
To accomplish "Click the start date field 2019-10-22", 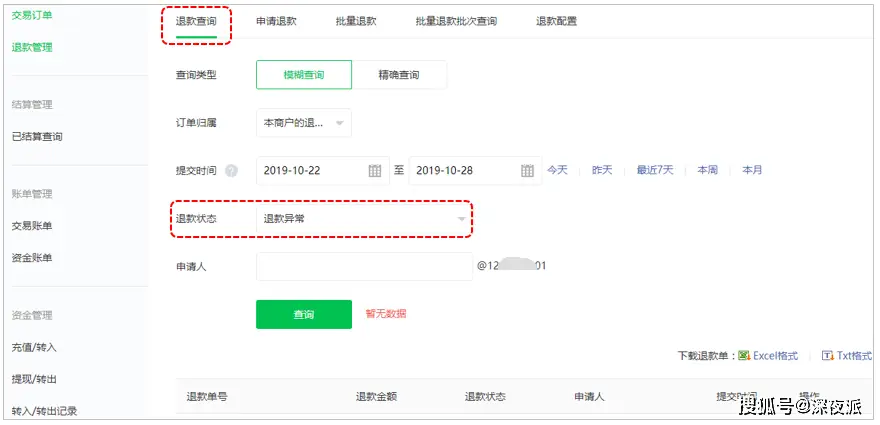I will [x=323, y=171].
